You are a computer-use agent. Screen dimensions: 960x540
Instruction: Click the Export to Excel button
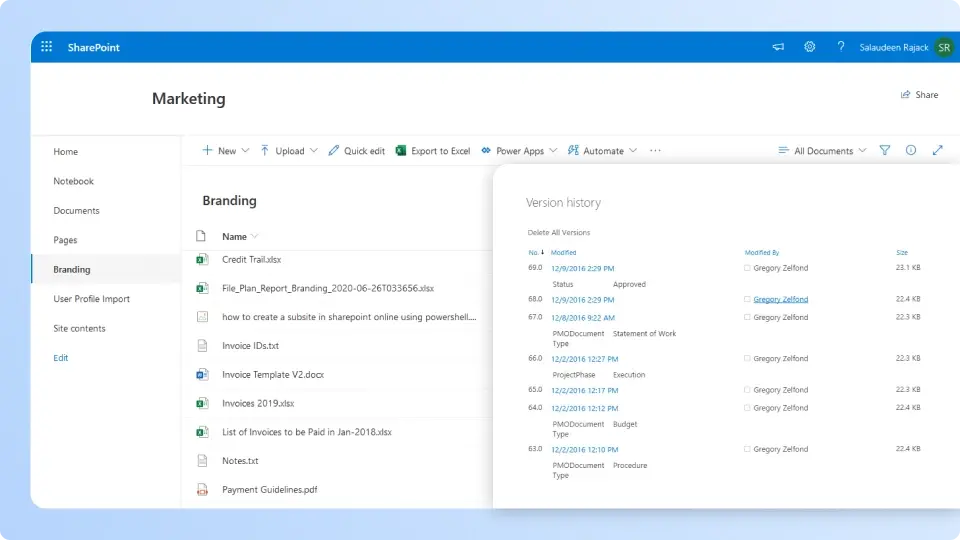point(433,151)
